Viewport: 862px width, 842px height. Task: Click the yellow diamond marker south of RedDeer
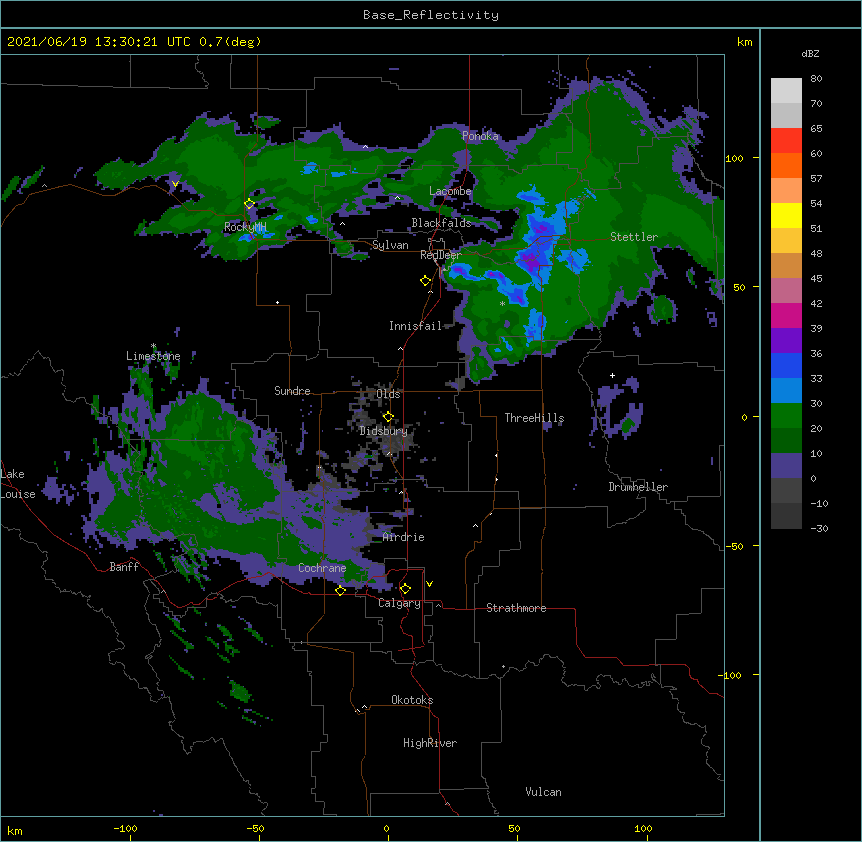pyautogui.click(x=426, y=281)
